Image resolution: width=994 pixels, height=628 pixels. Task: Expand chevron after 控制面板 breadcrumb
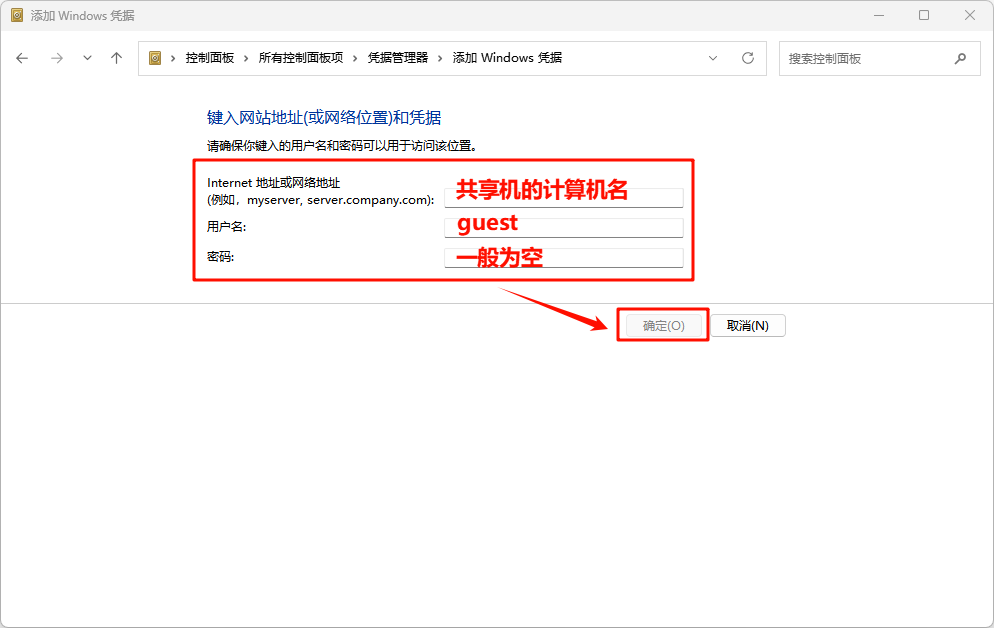(246, 58)
